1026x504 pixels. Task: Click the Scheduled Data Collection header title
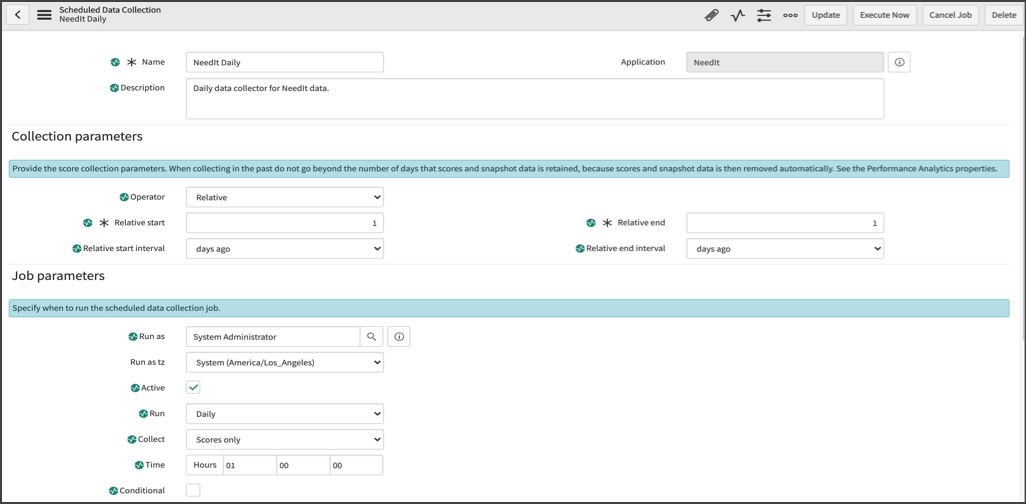tap(110, 10)
